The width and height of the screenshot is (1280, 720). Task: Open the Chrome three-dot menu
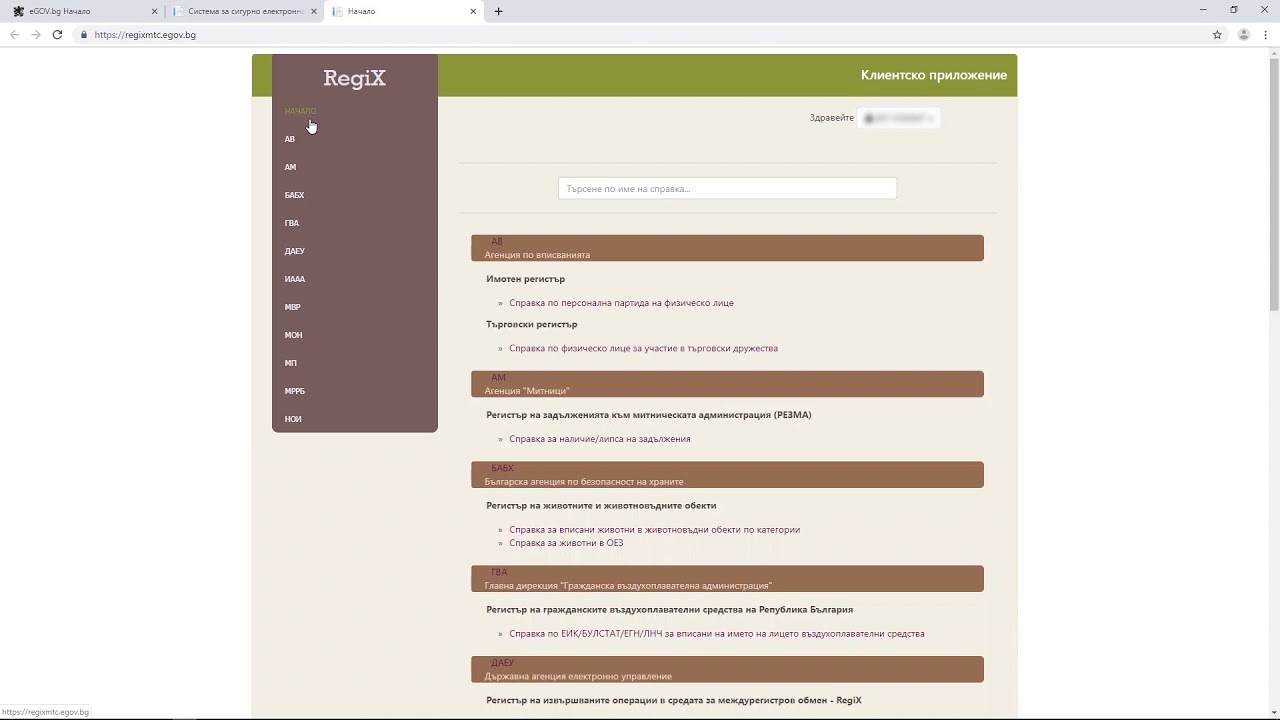tap(1265, 34)
